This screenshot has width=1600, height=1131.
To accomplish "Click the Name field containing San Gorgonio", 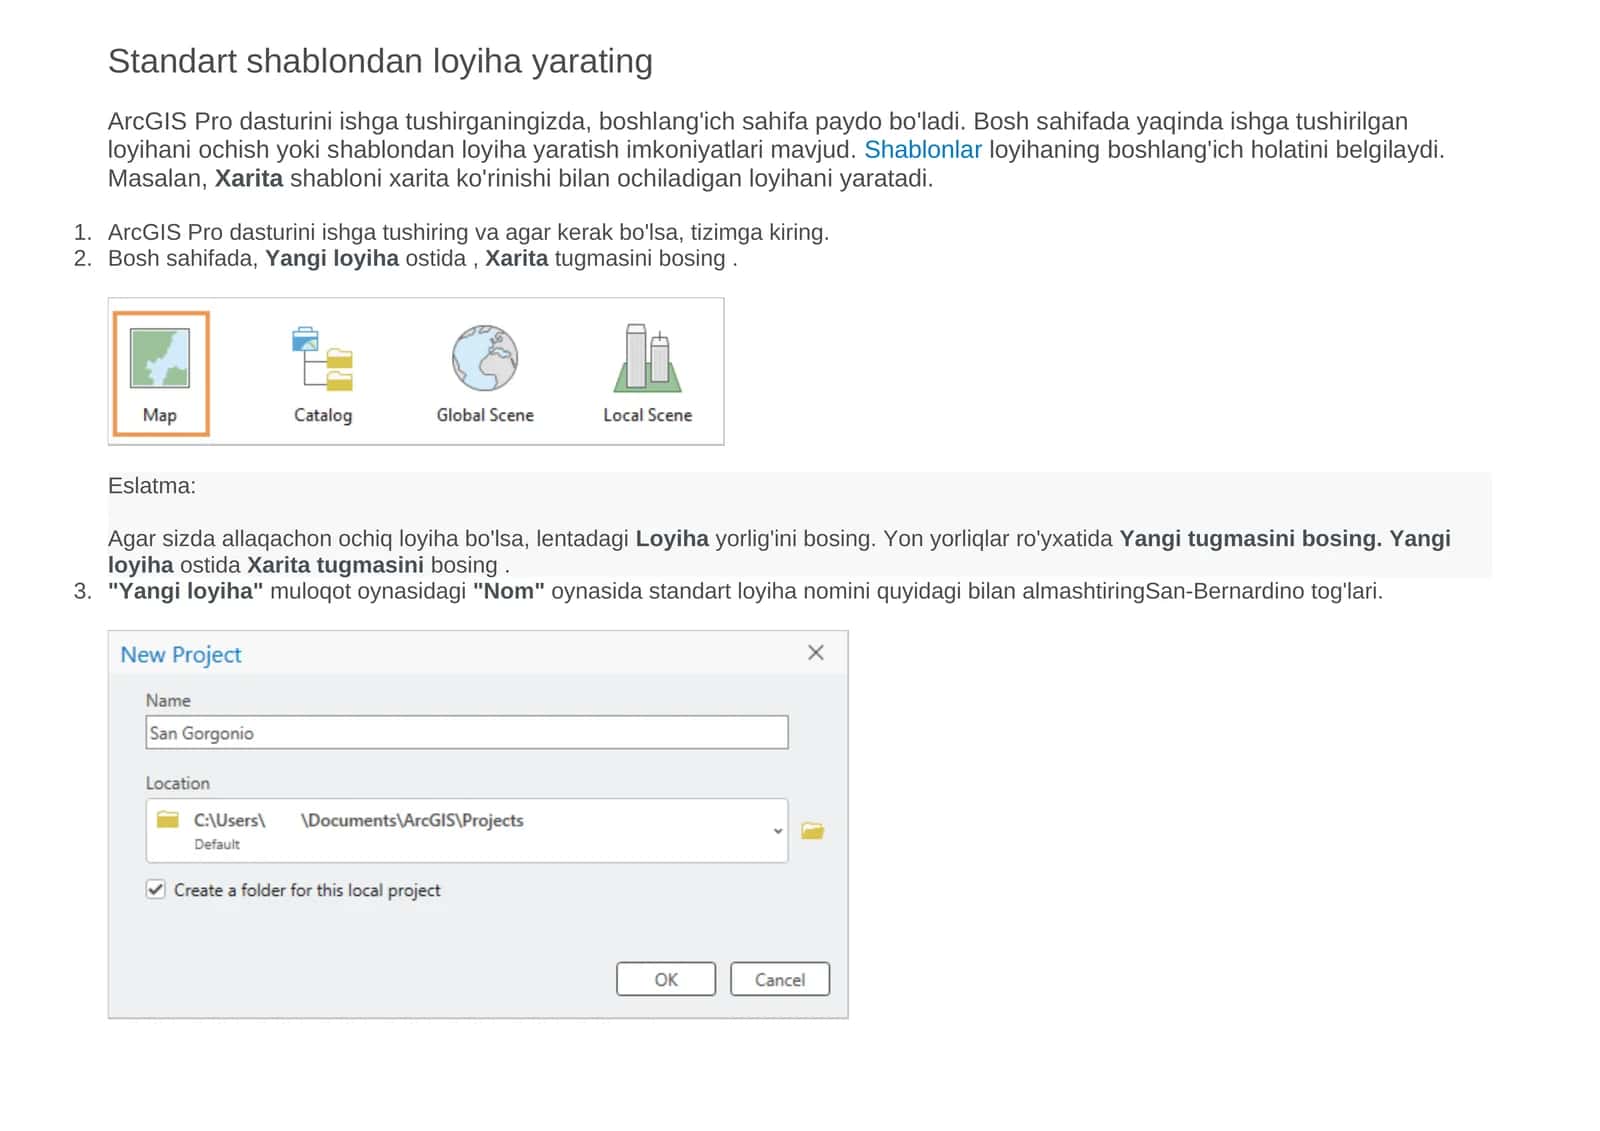I will pyautogui.click(x=467, y=733).
